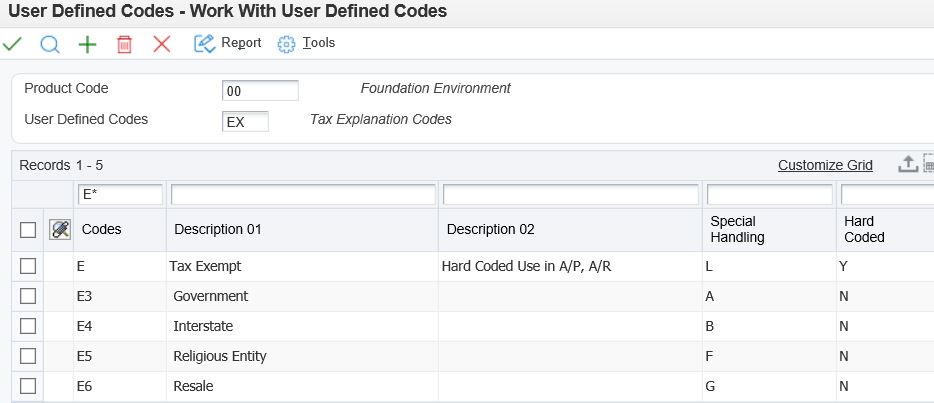
Task: Click the red X Close icon
Action: (x=161, y=44)
